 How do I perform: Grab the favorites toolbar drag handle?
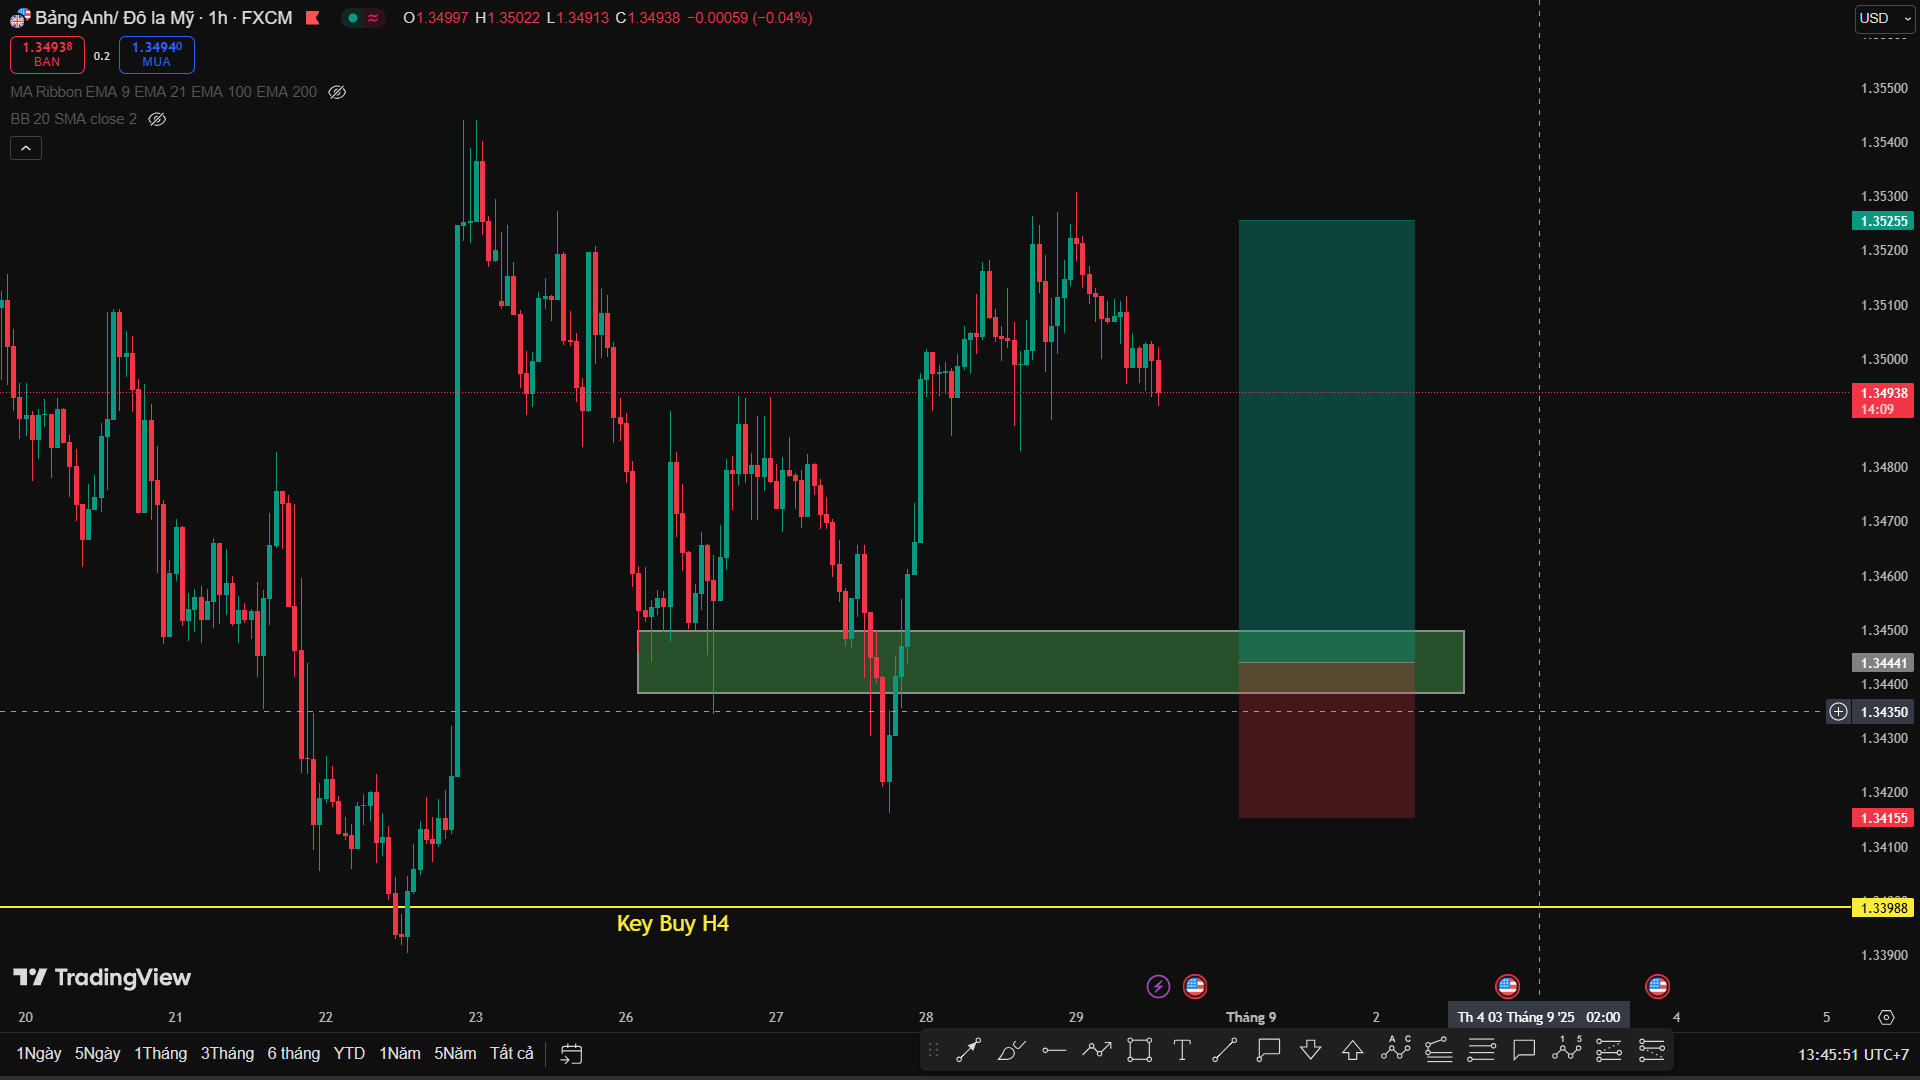pos(934,1050)
